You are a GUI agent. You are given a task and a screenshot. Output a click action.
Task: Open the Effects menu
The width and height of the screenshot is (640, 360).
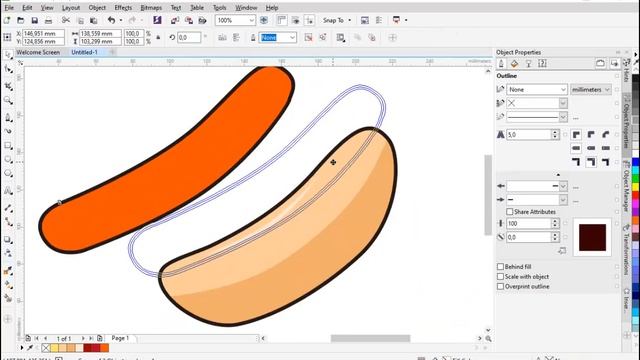123,7
